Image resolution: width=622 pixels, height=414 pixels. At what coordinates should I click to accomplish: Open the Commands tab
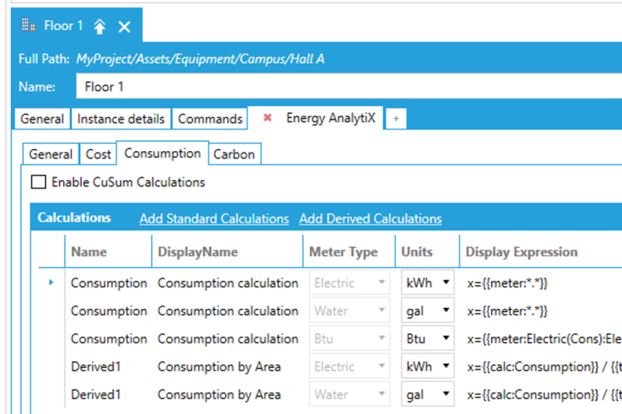[x=210, y=119]
